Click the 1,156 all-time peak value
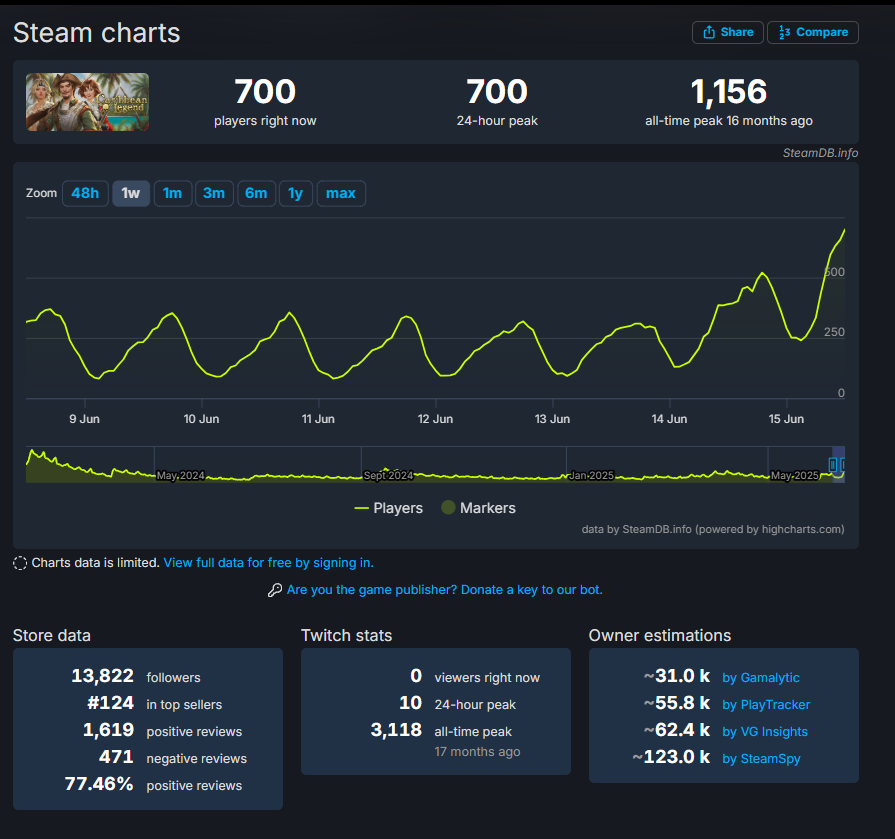Viewport: 895px width, 839px height. [728, 91]
